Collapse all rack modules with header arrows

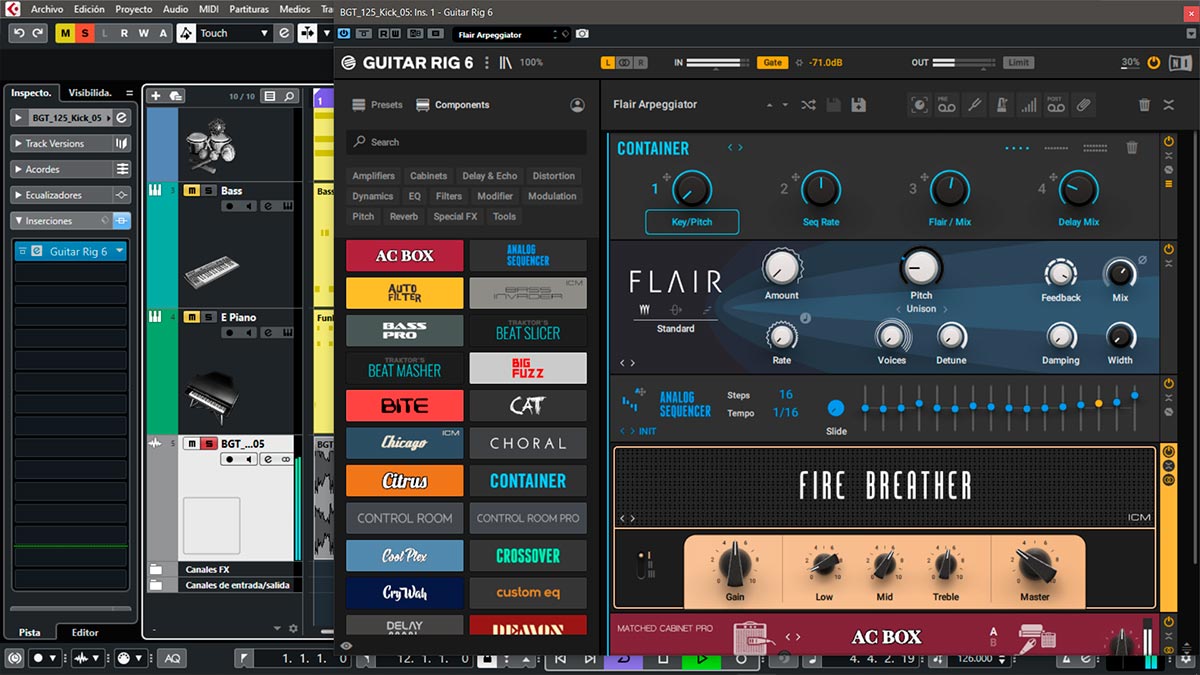1168,104
